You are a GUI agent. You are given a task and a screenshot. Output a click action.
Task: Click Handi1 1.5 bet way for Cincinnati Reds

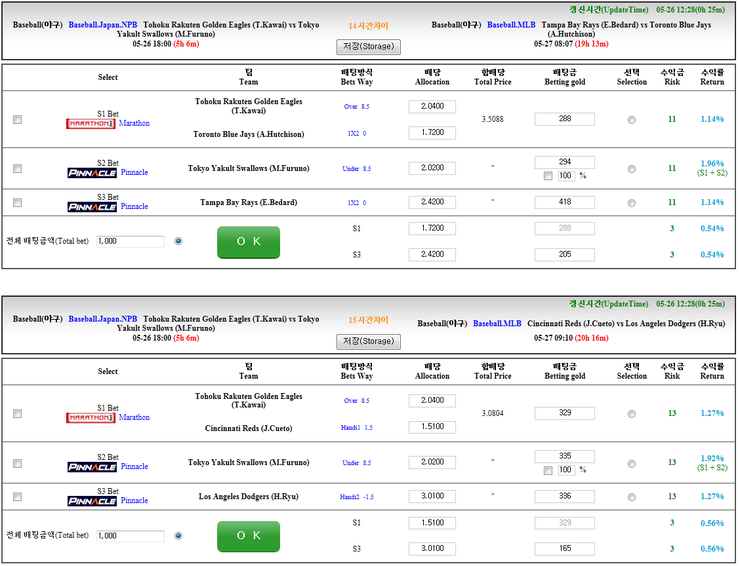357,428
